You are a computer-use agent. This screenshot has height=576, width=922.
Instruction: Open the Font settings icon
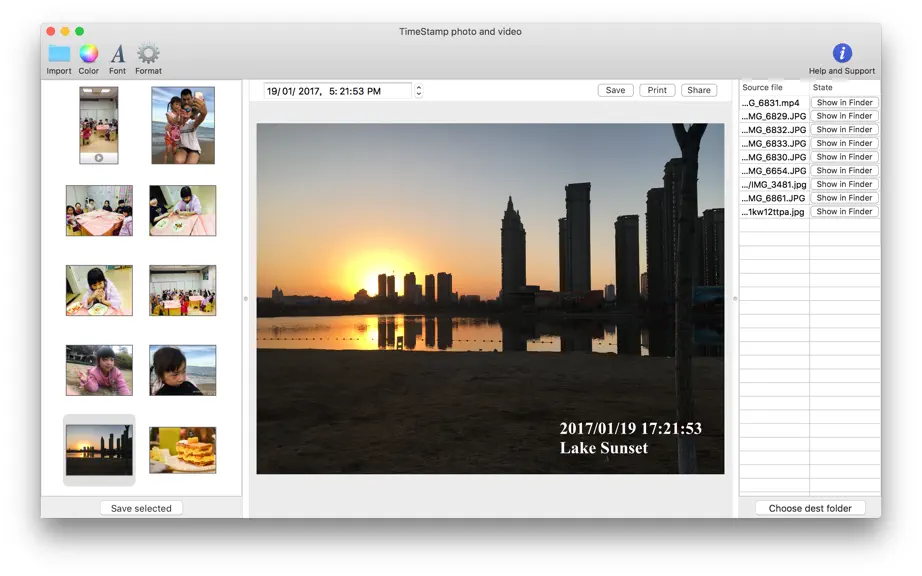(x=118, y=53)
